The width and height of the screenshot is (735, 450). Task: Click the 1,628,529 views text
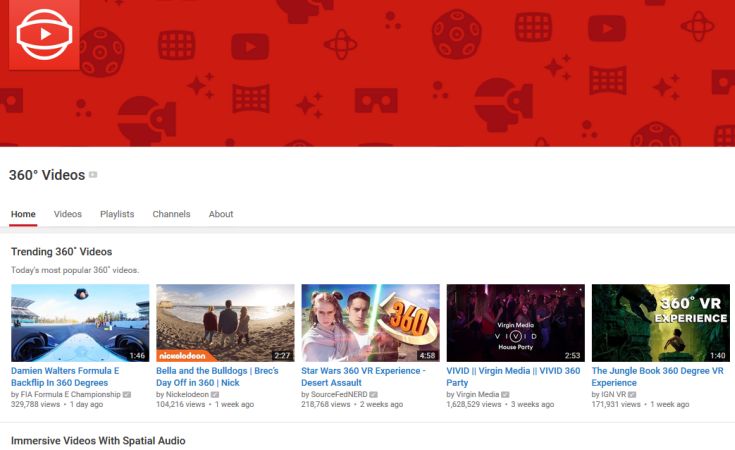(x=473, y=404)
